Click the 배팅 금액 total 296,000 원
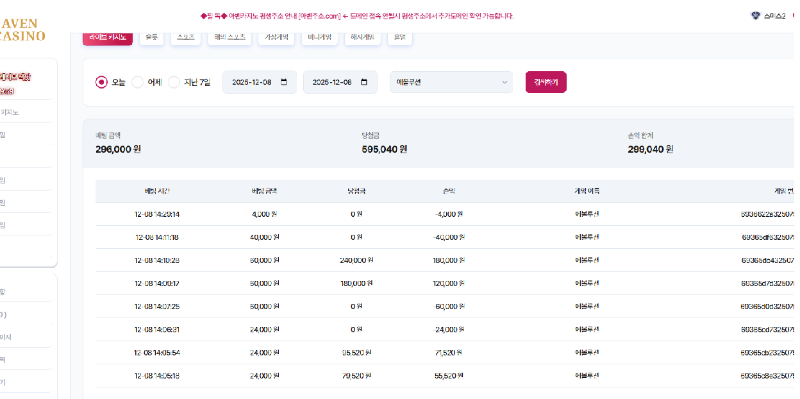Screen dimensions: 800x399 118,149
